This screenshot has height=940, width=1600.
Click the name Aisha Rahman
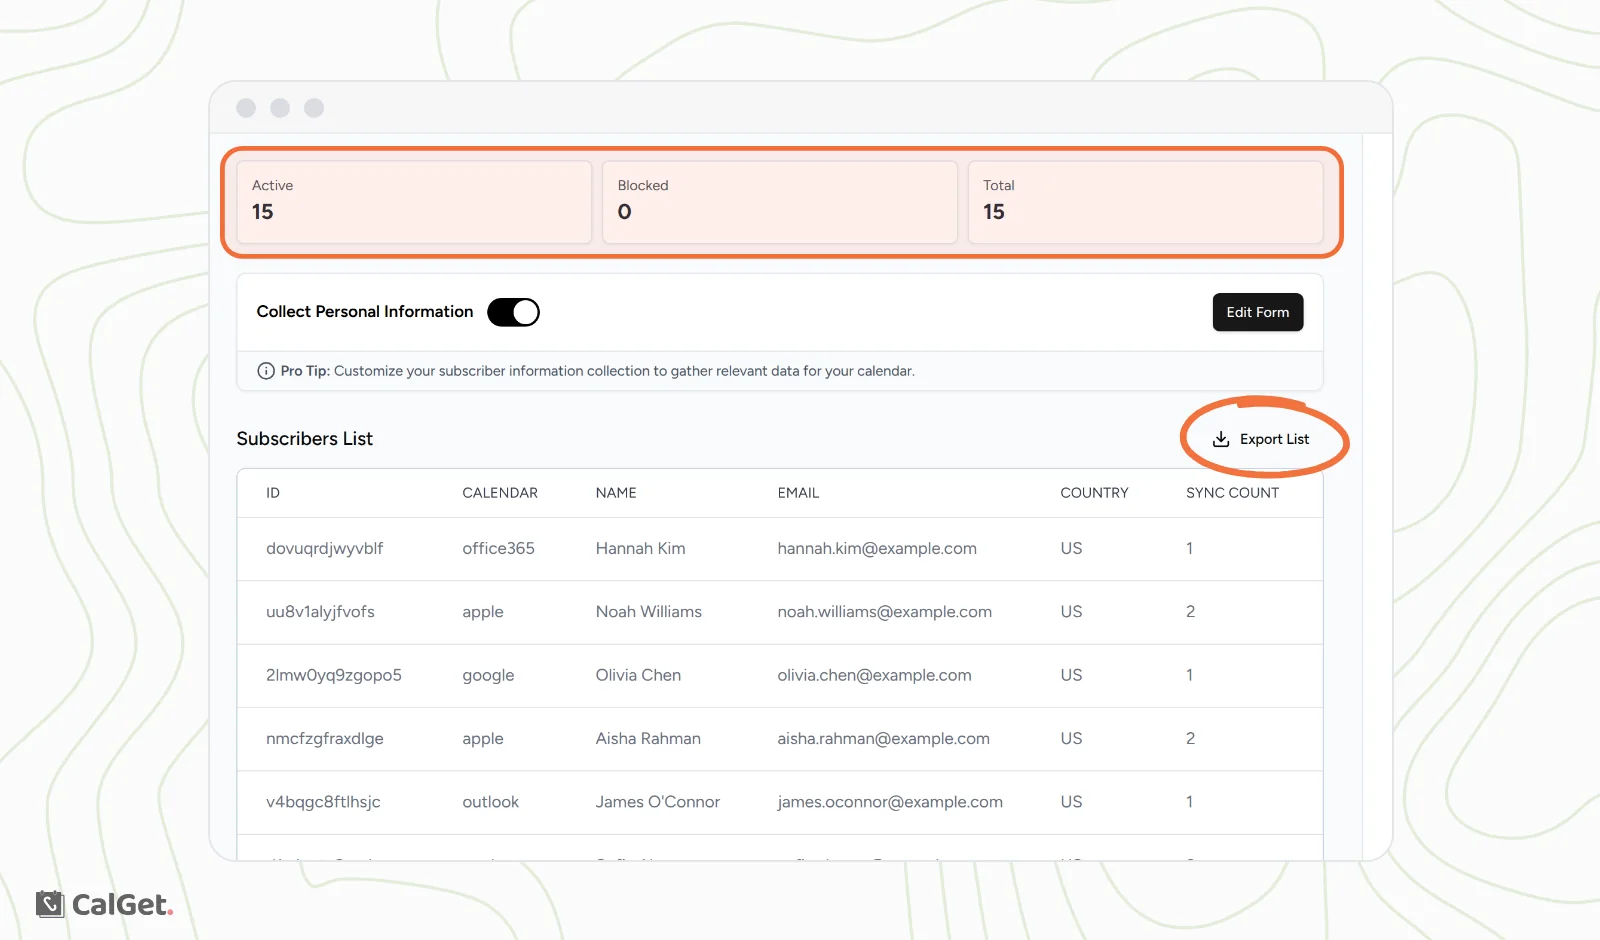[x=648, y=739]
